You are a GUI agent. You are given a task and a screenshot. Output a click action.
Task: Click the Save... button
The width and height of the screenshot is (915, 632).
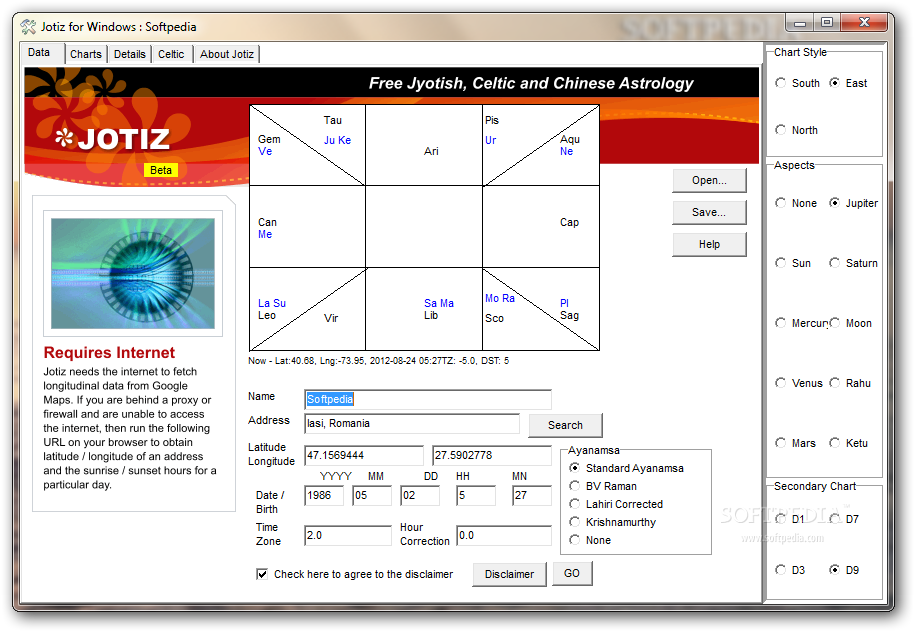[x=709, y=212]
